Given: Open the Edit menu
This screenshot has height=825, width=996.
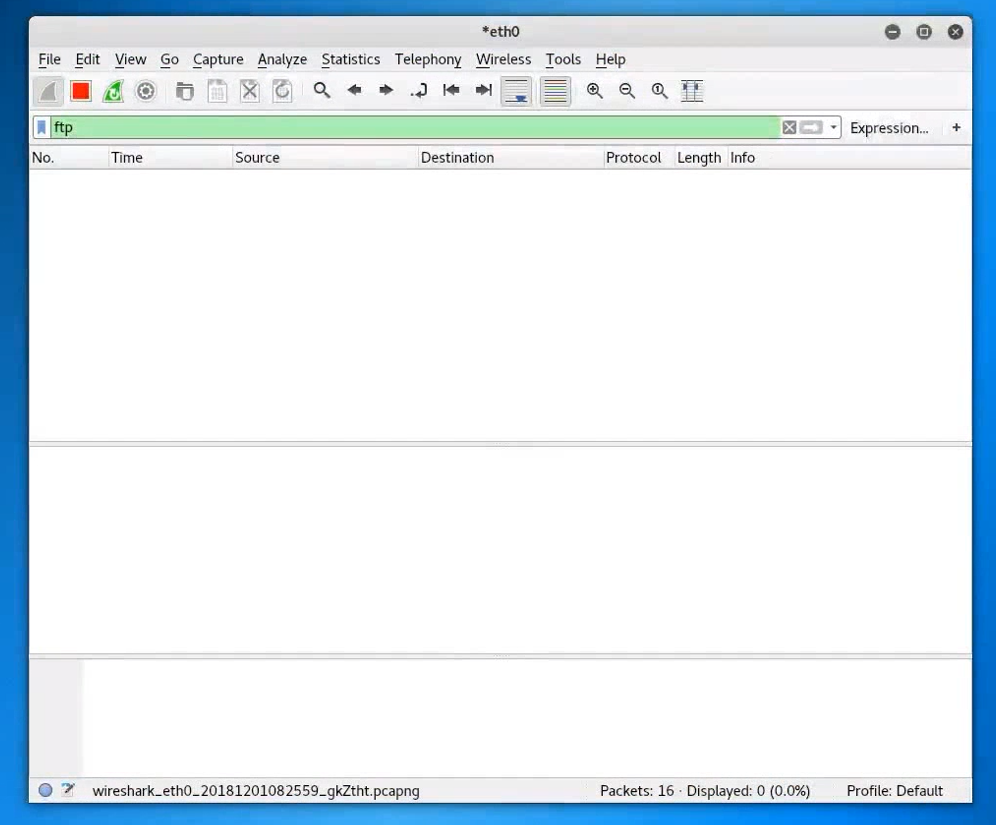Looking at the screenshot, I should pos(88,60).
